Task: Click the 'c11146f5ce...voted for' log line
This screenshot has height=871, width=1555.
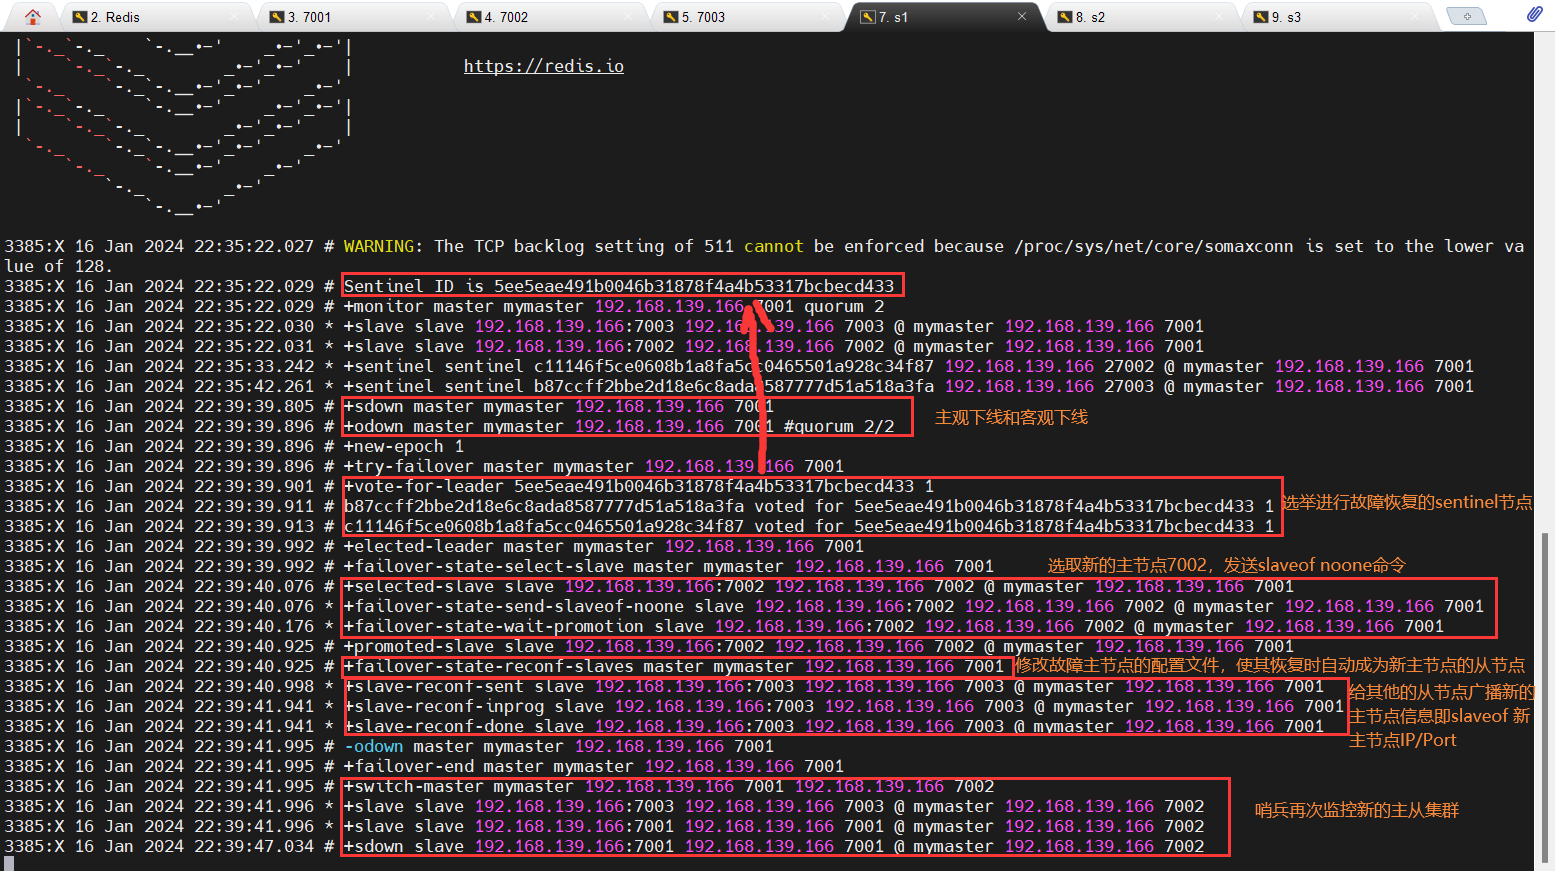Action: pos(809,526)
